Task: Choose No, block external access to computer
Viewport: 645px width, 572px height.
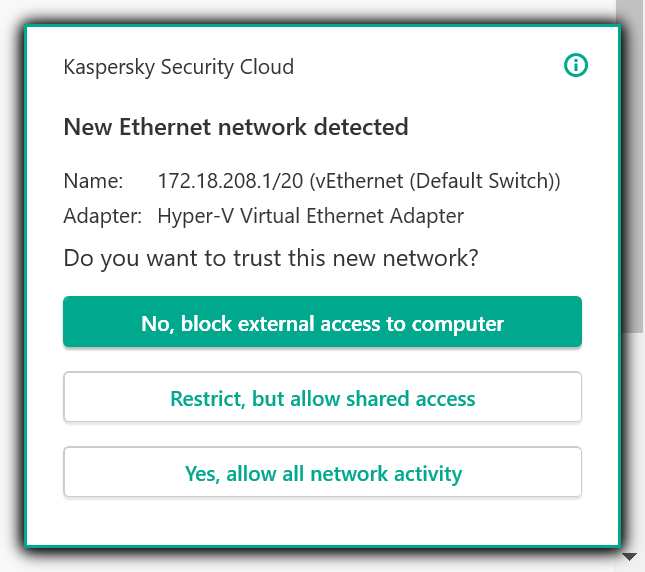Action: pos(322,323)
